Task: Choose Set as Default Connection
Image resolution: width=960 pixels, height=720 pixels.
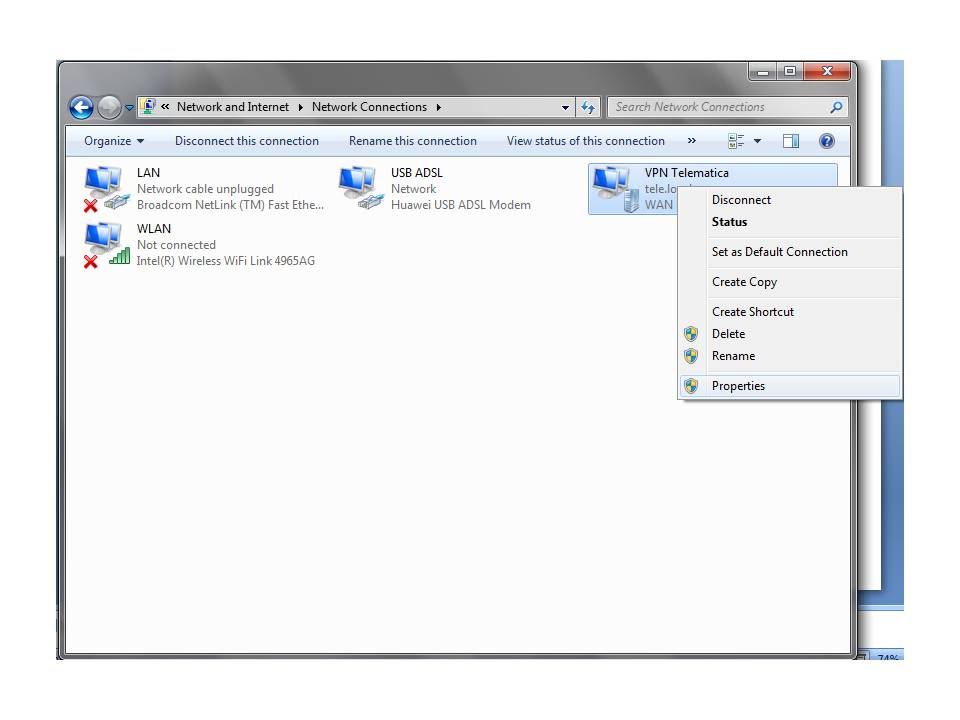Action: [x=779, y=252]
